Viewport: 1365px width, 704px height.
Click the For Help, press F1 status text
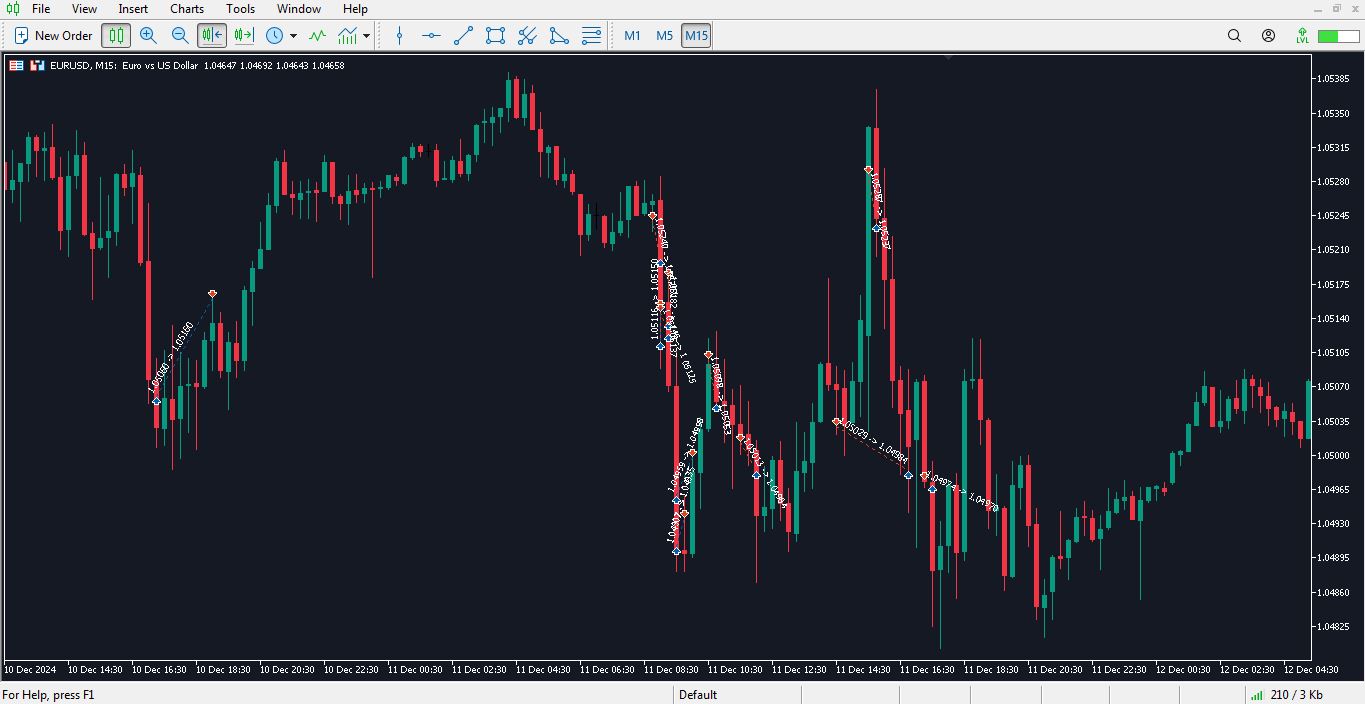click(x=48, y=694)
